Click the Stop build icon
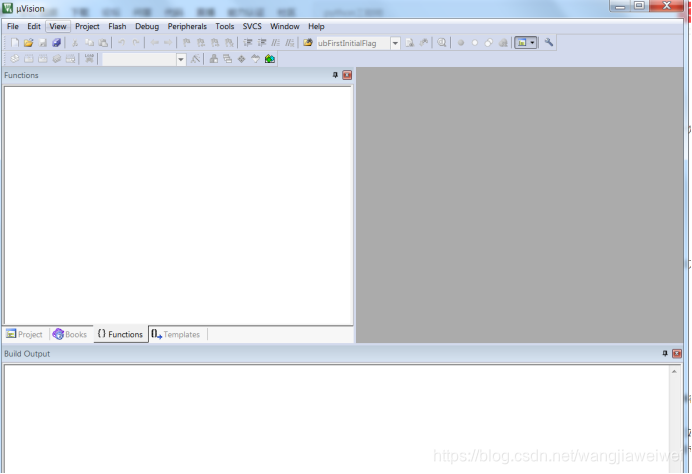Screen dimensions: 692x474 [x=71, y=59]
